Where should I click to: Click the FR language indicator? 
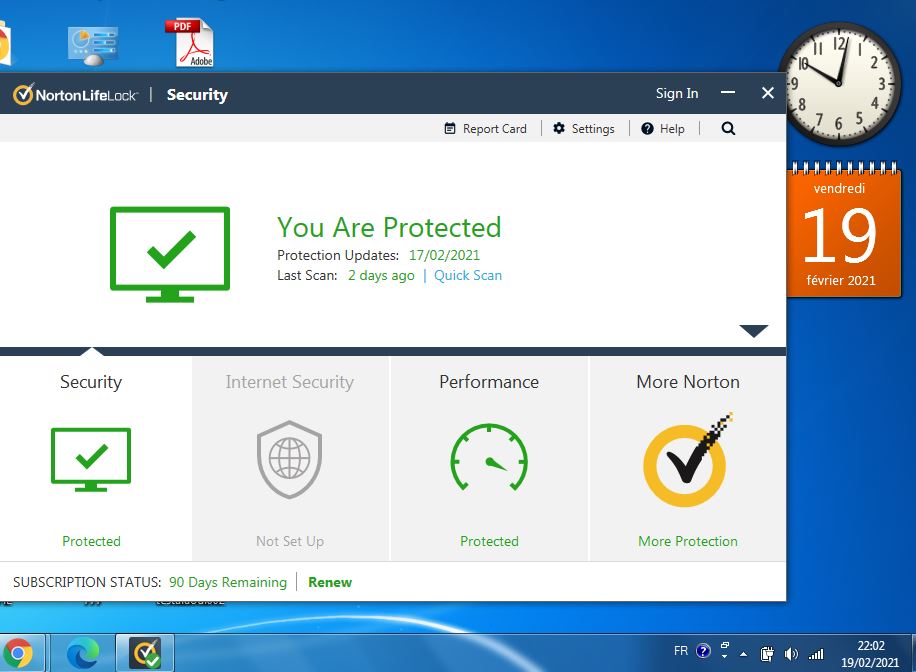(681, 651)
